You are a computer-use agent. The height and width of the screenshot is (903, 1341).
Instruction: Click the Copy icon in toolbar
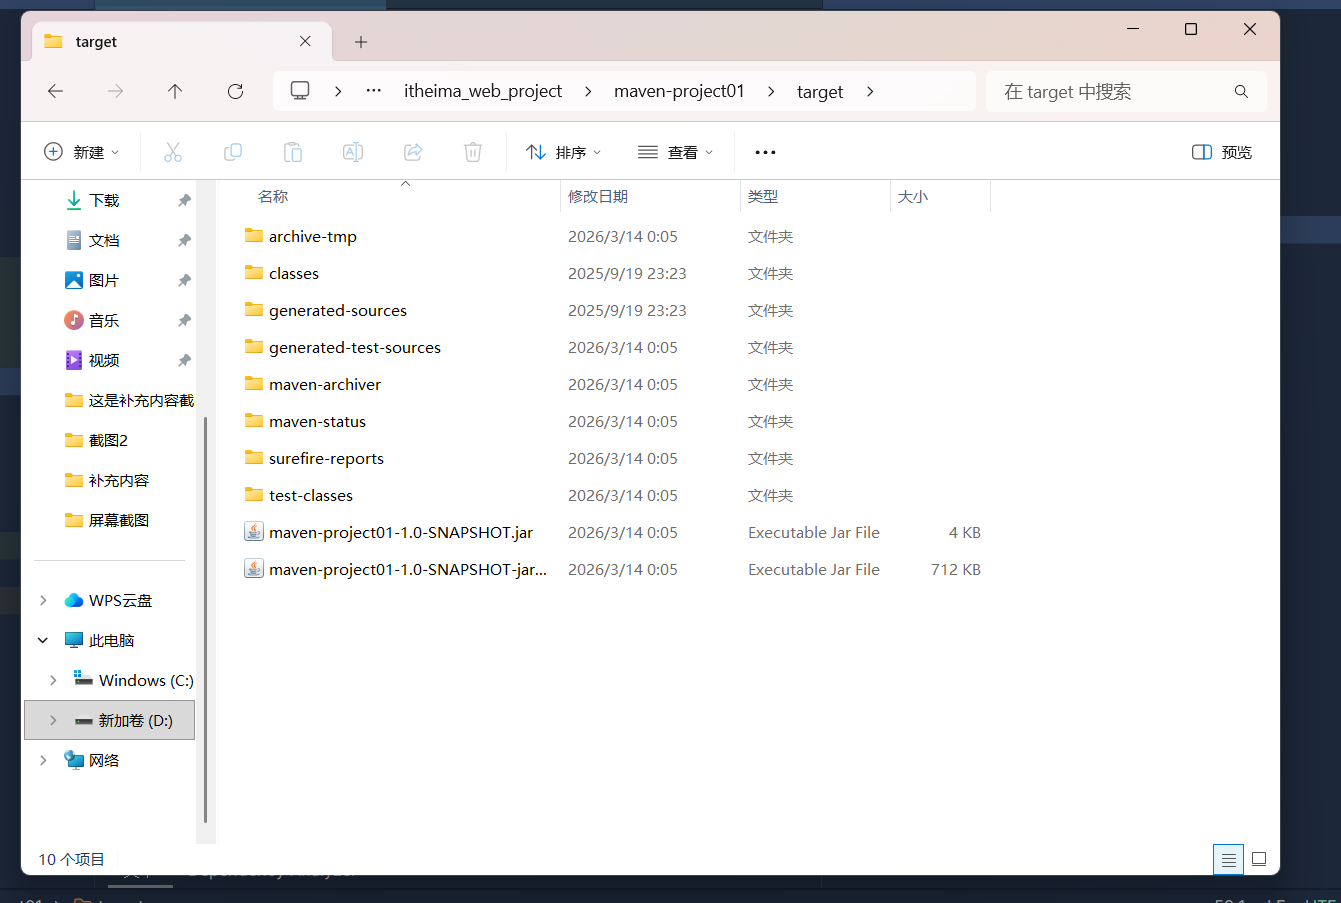click(233, 152)
